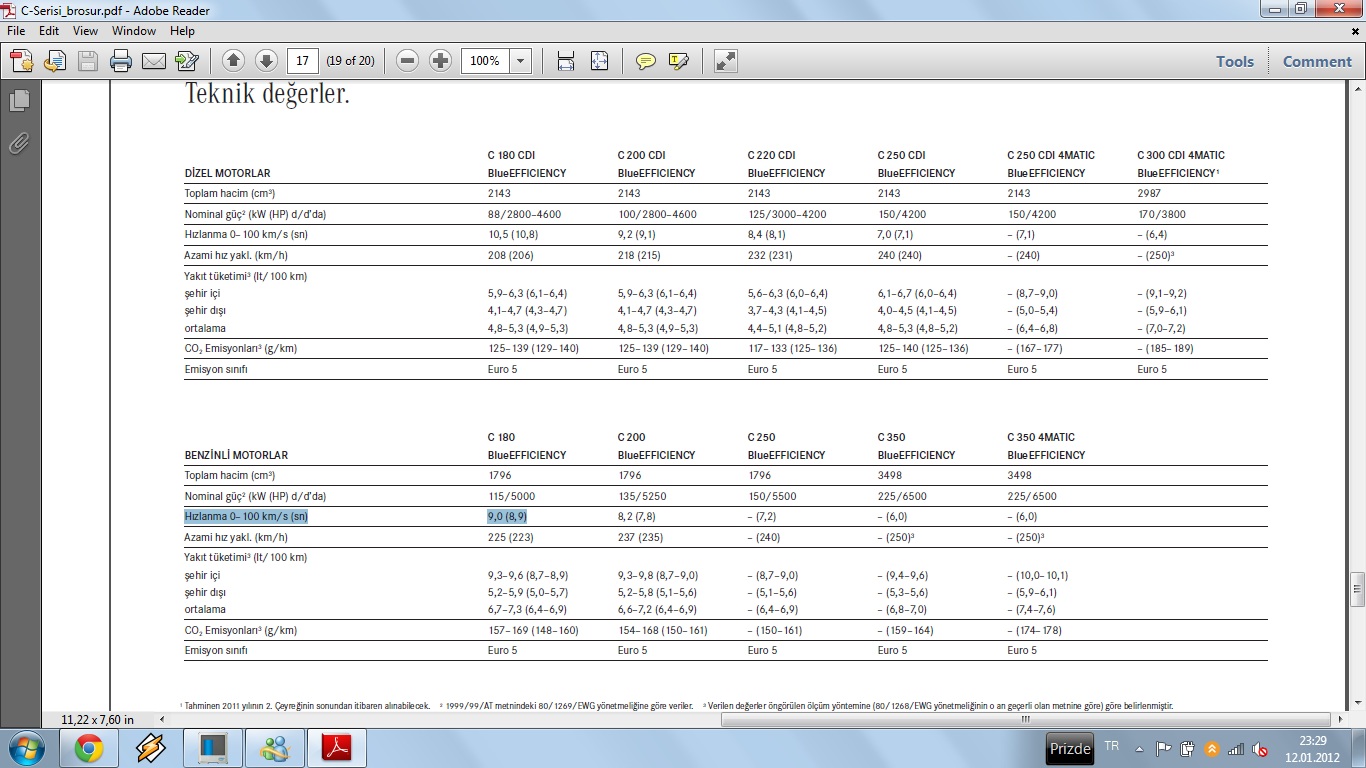Zoom out with the minus button
The height and width of the screenshot is (768, 1366).
click(x=407, y=61)
